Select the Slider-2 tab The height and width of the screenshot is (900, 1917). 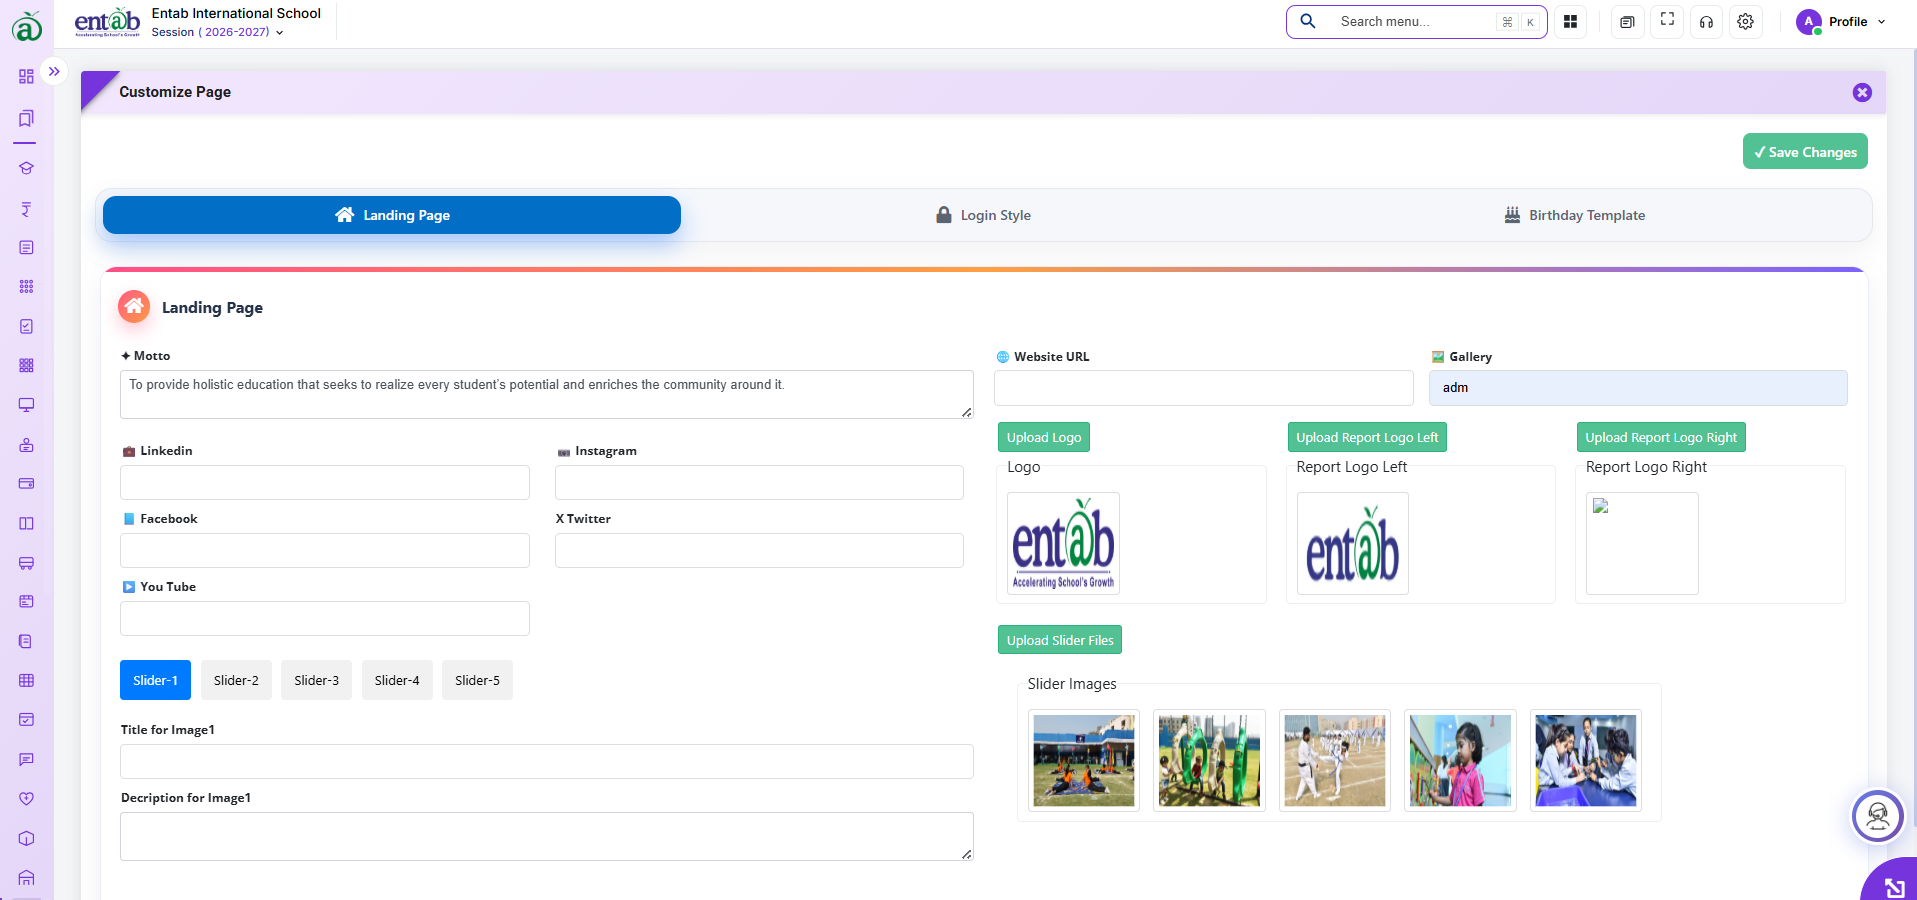[236, 680]
